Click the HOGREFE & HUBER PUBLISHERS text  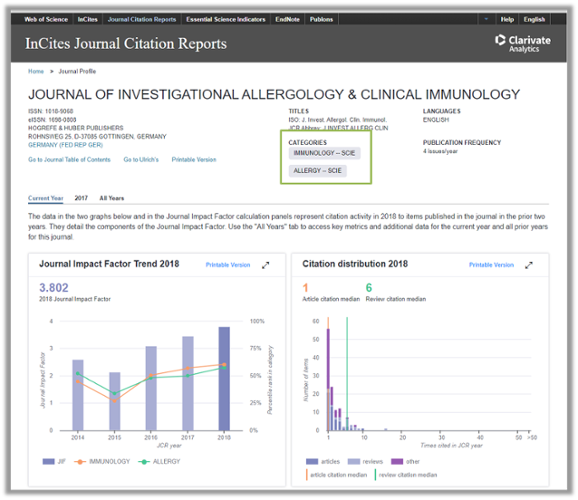point(76,128)
